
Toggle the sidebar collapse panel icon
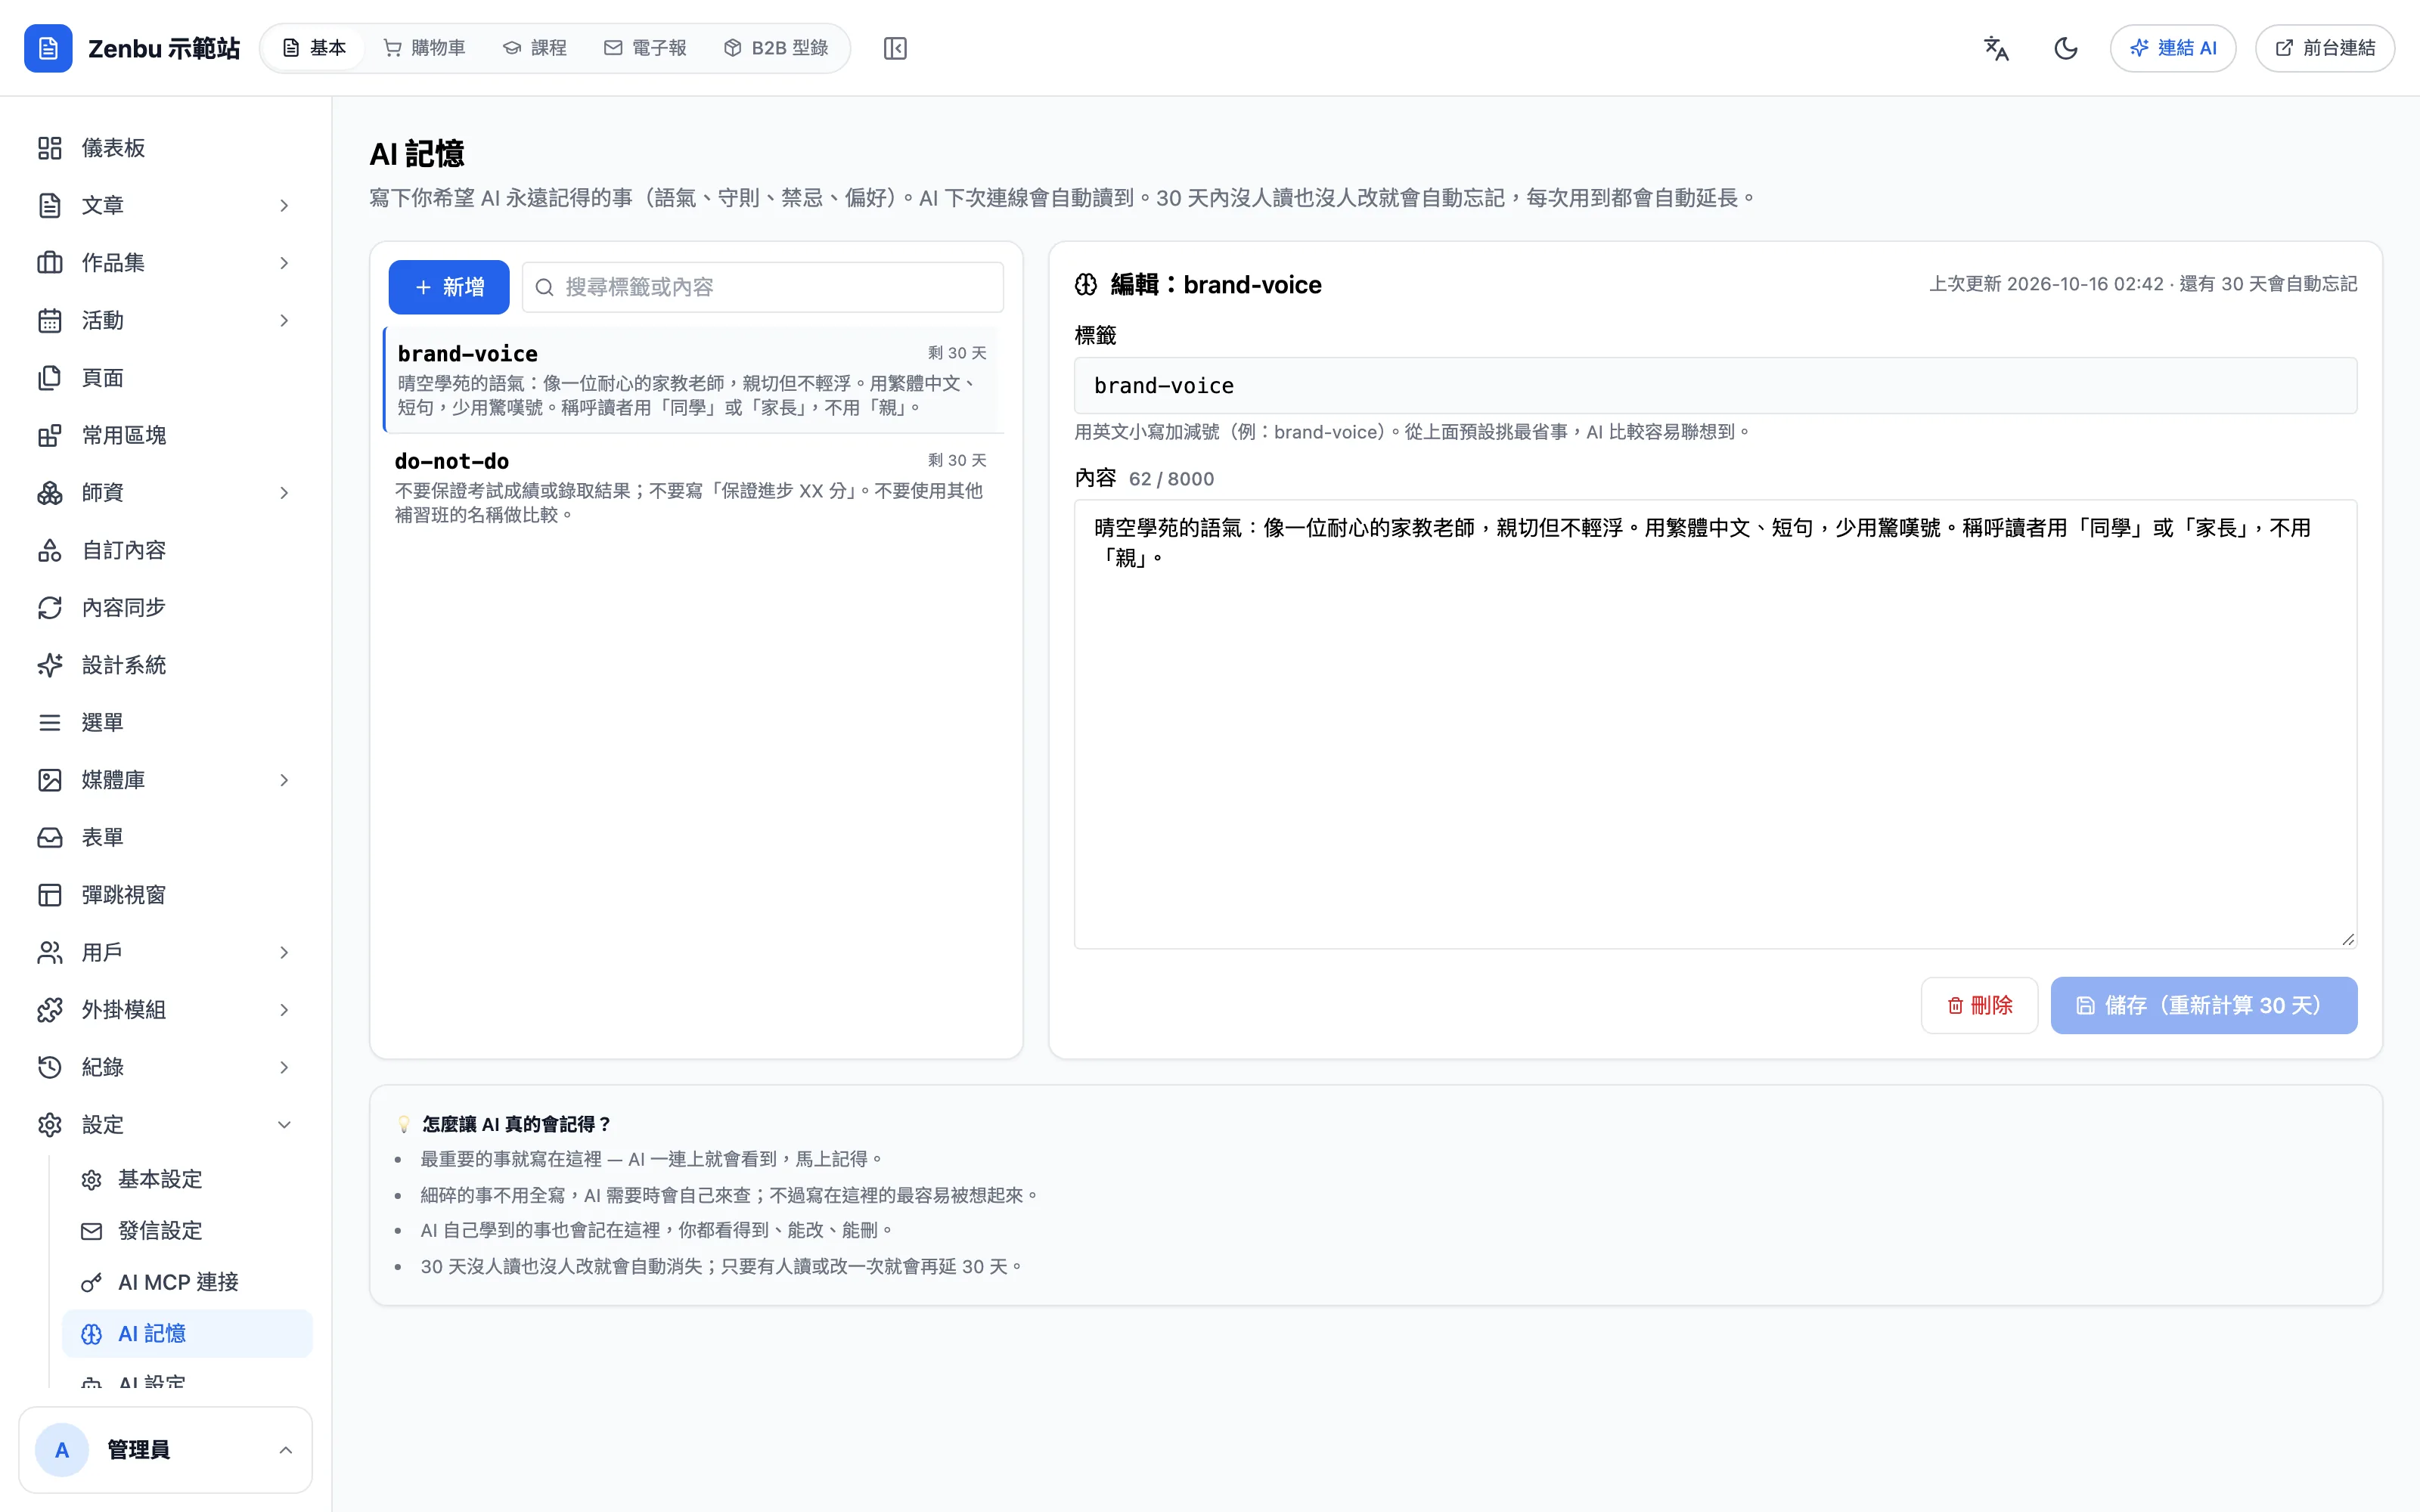pyautogui.click(x=895, y=48)
